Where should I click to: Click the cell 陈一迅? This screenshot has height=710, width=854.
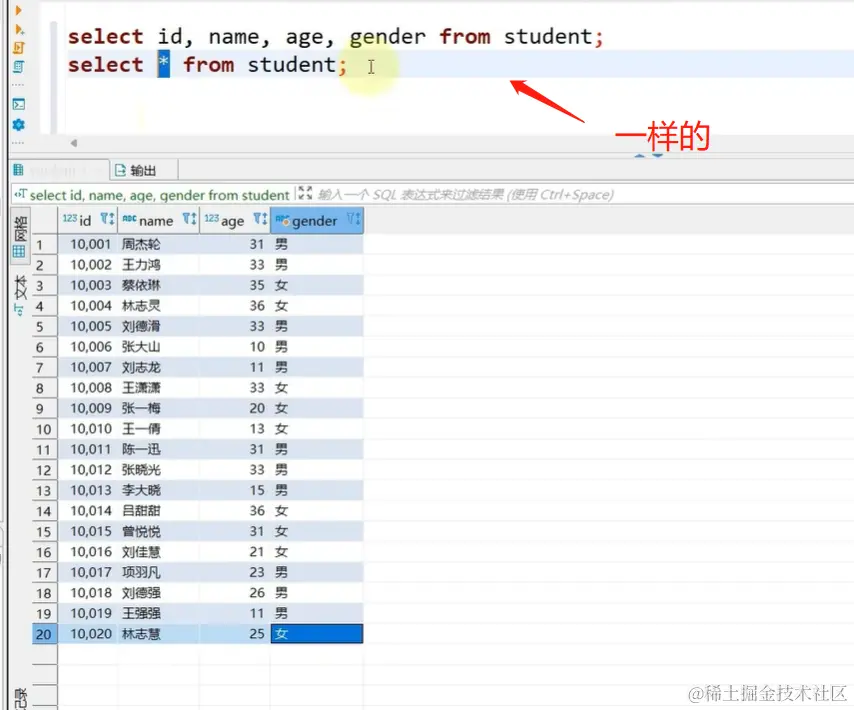158,449
